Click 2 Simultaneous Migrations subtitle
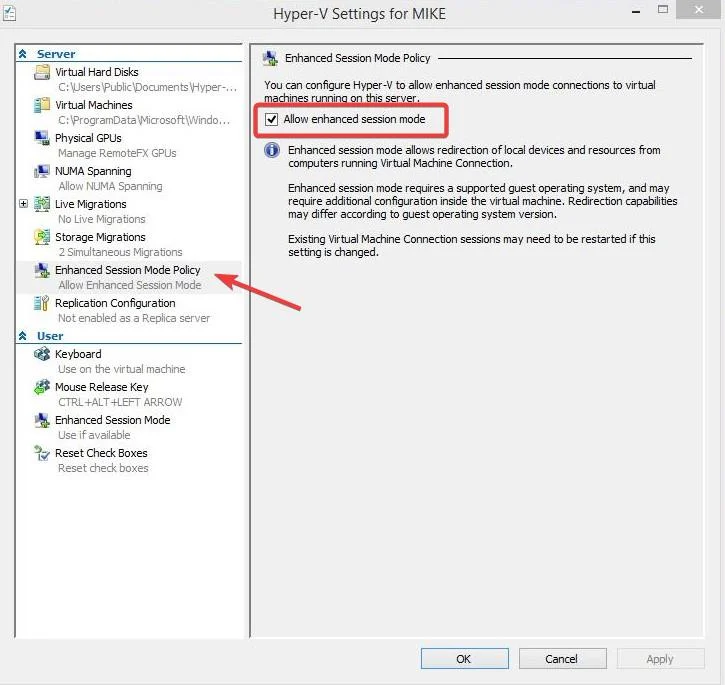The image size is (725, 685). pyautogui.click(x=120, y=252)
